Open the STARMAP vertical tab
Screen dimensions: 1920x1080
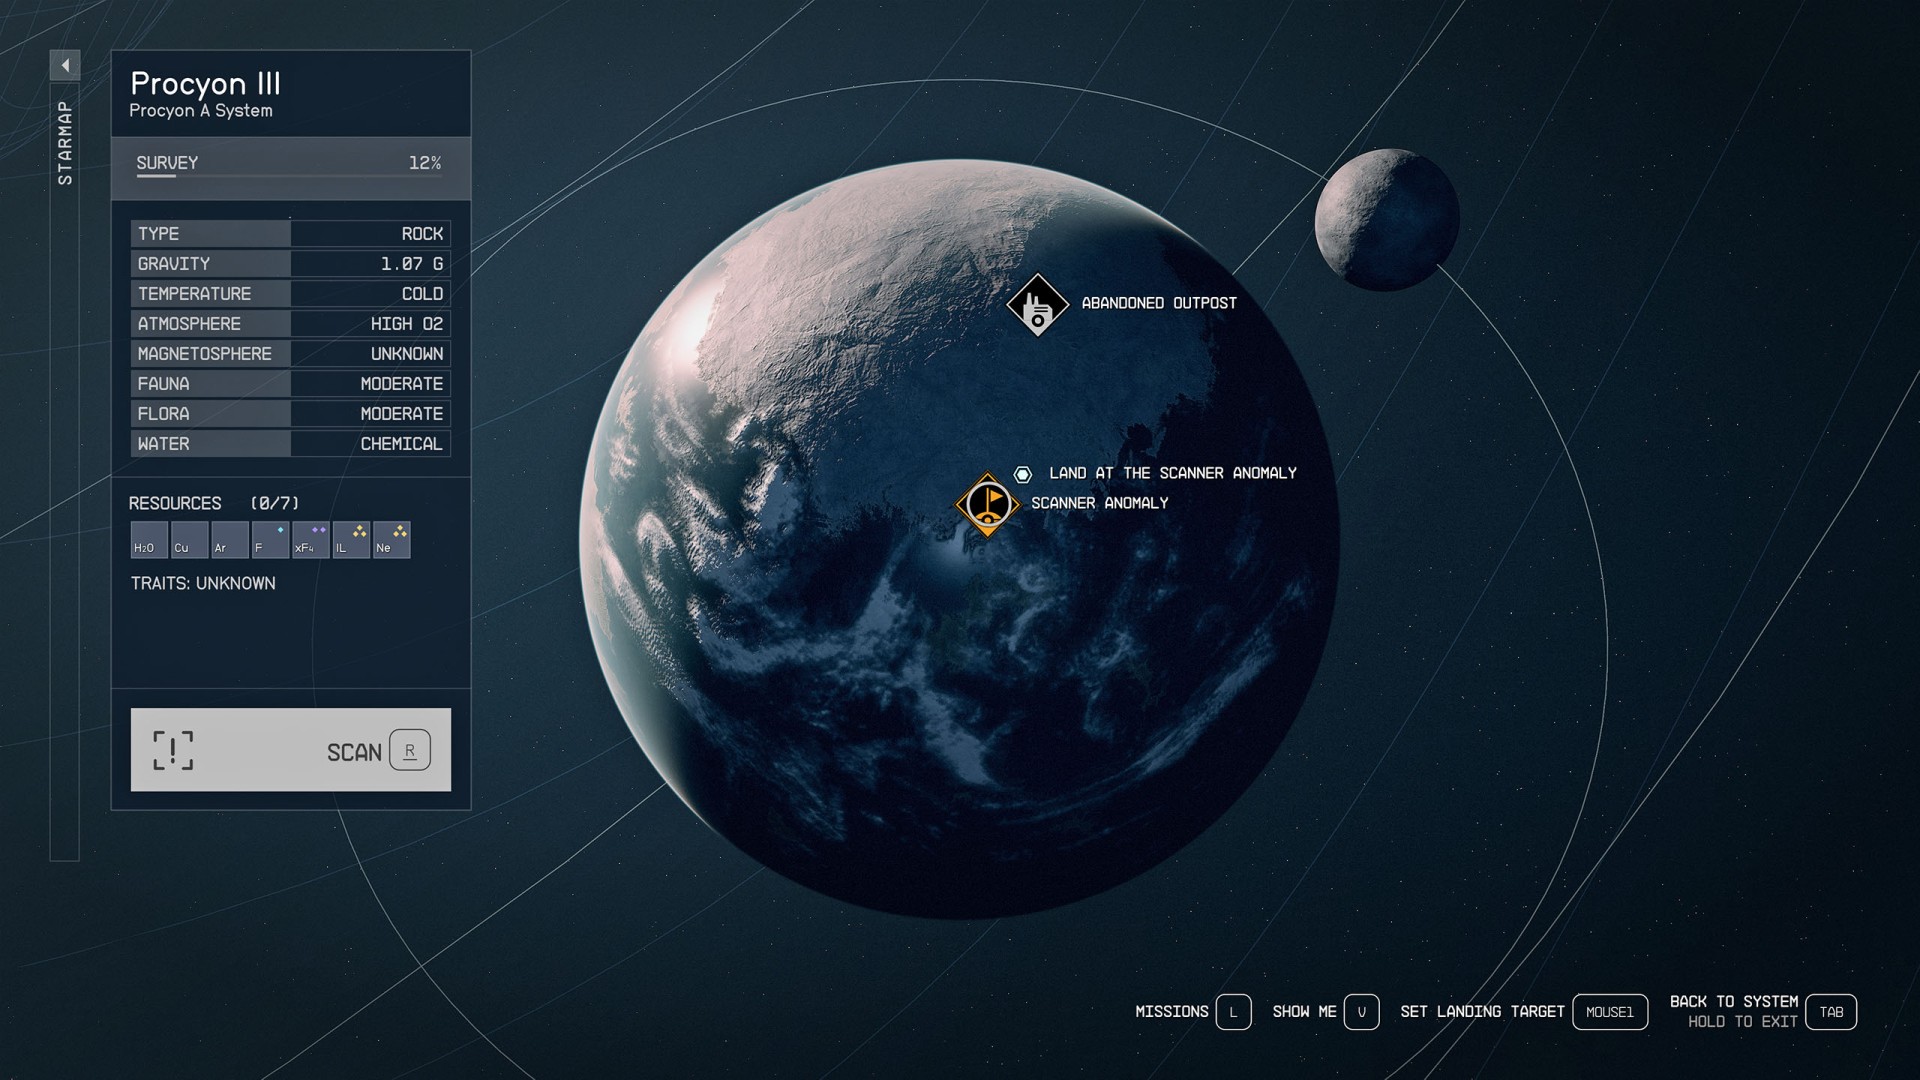click(x=65, y=143)
